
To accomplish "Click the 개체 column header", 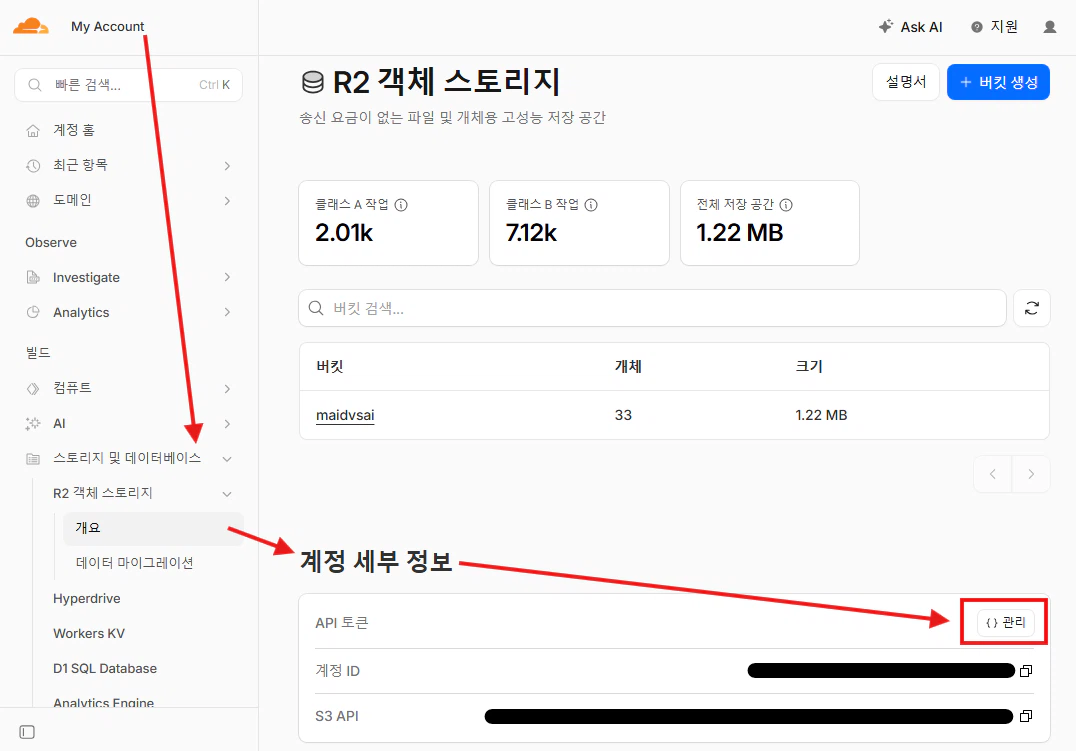I will (x=628, y=367).
